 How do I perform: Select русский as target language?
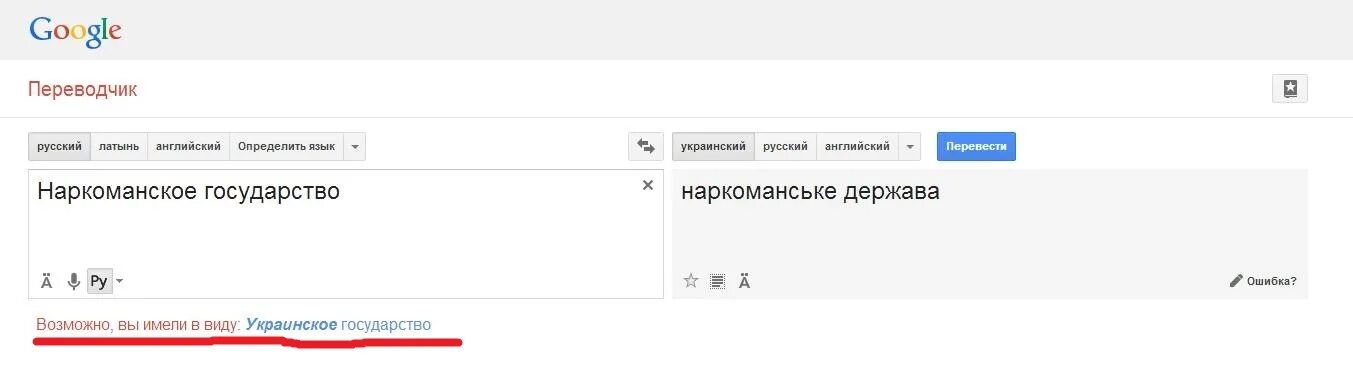coord(785,146)
